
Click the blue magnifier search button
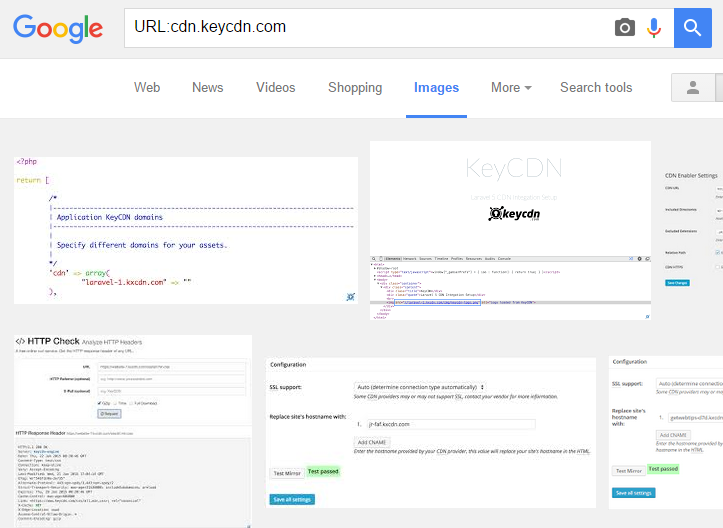coord(693,28)
